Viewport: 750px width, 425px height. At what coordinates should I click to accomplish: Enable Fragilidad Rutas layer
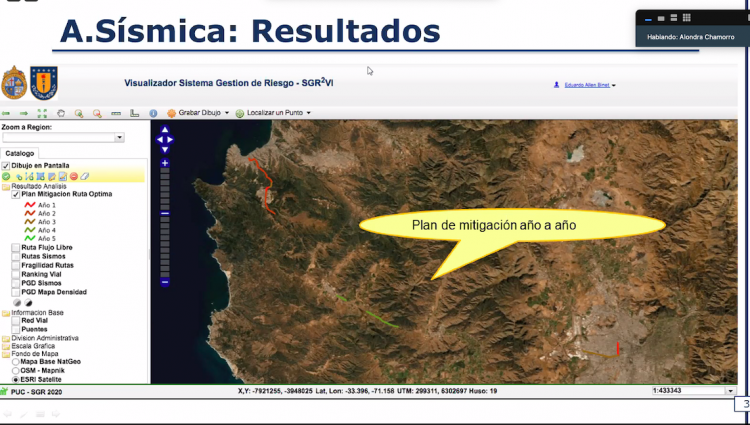(x=16, y=265)
